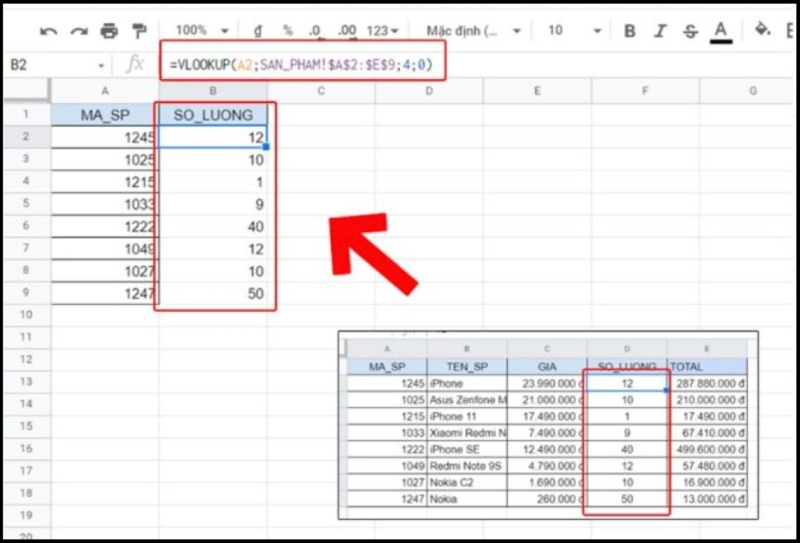Select cell A9 with 1247
The height and width of the screenshot is (543, 800).
click(105, 293)
